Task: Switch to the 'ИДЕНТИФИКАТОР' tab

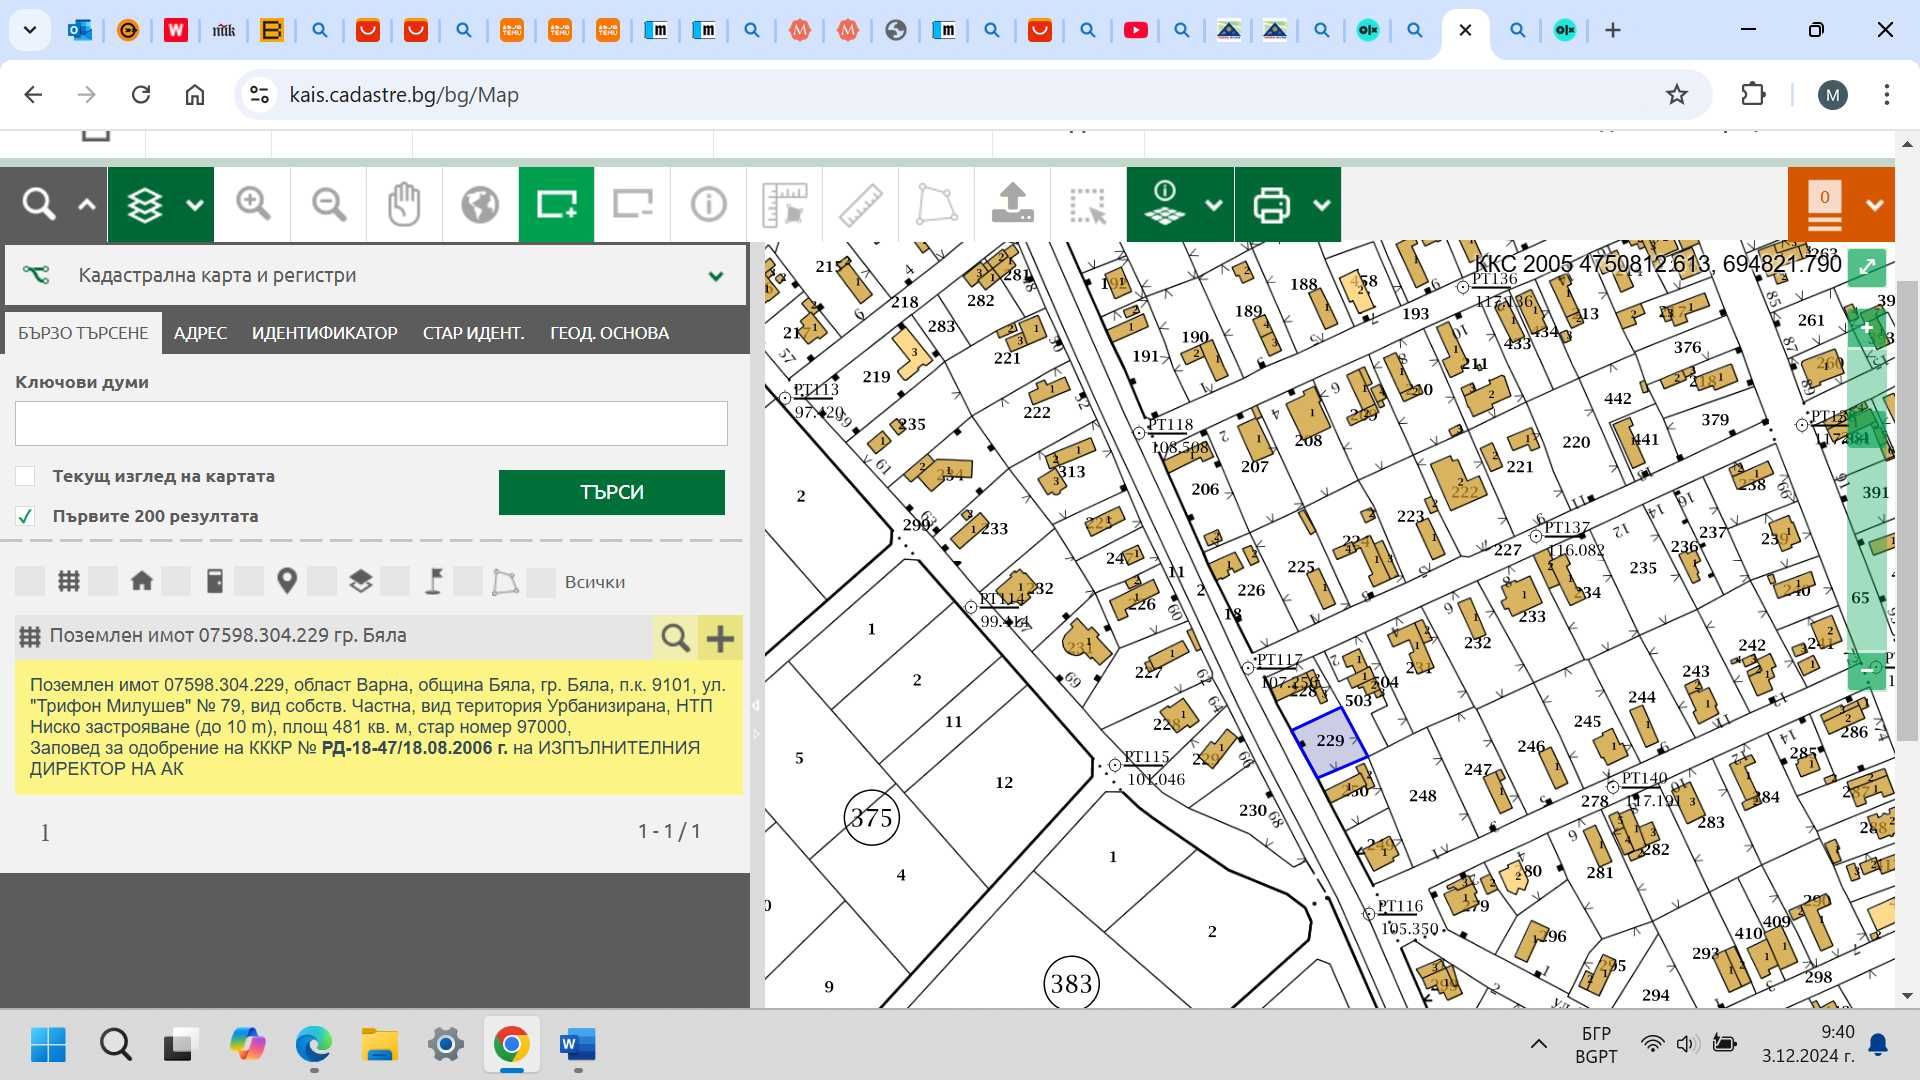Action: click(x=325, y=333)
